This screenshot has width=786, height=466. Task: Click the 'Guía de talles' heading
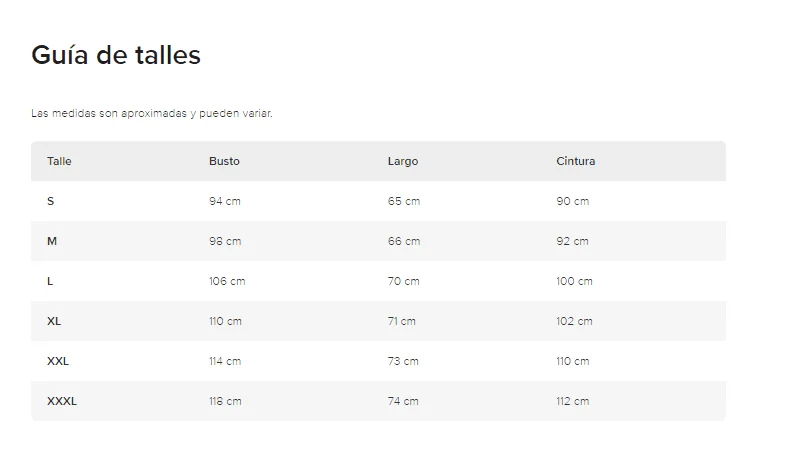(116, 56)
